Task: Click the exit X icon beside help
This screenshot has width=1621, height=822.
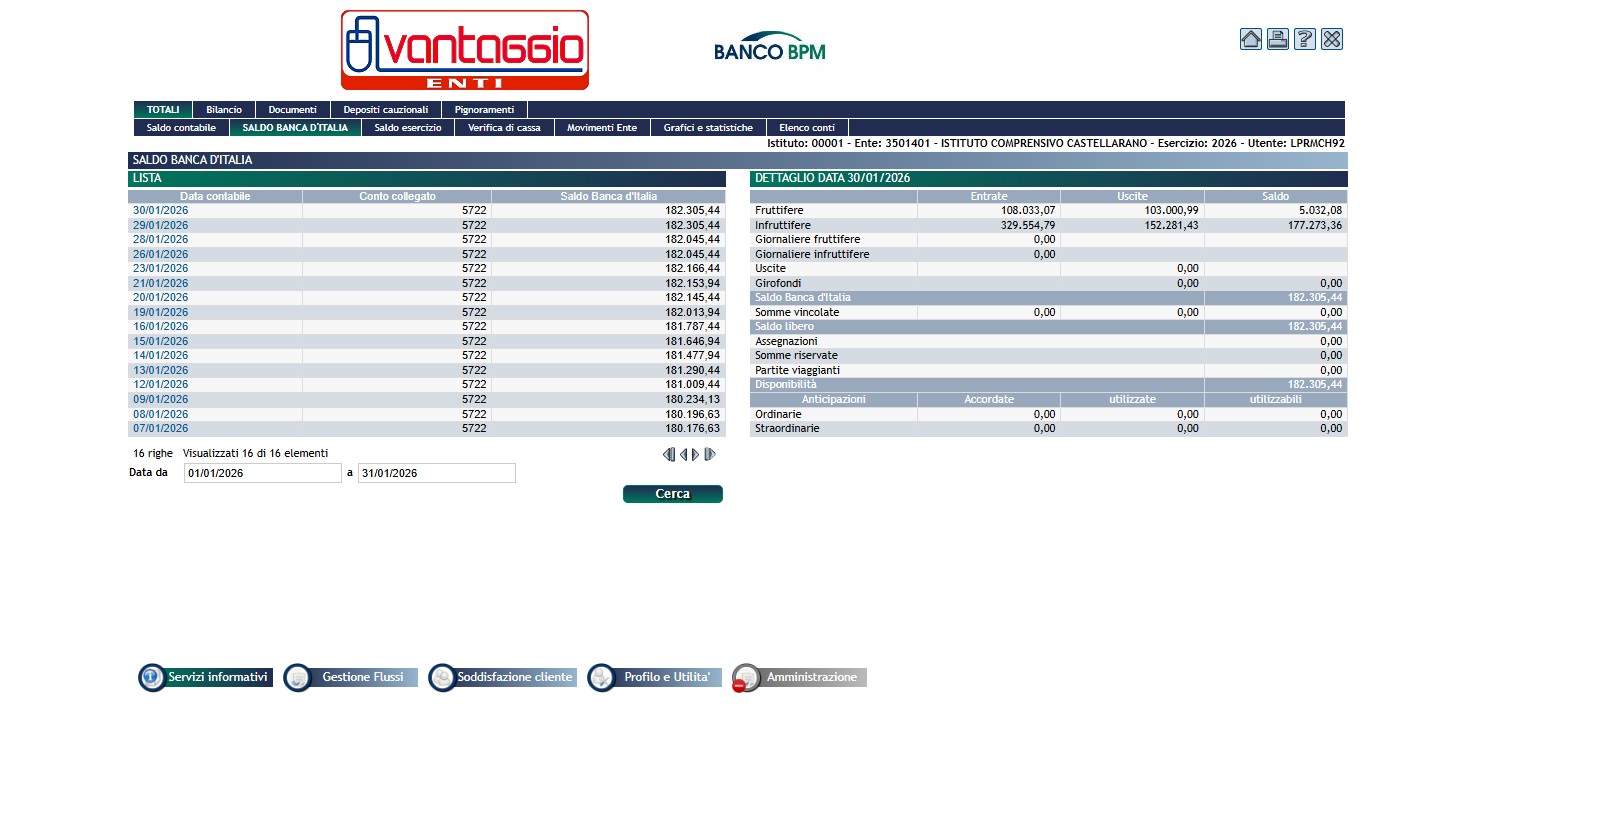Action: (1331, 39)
